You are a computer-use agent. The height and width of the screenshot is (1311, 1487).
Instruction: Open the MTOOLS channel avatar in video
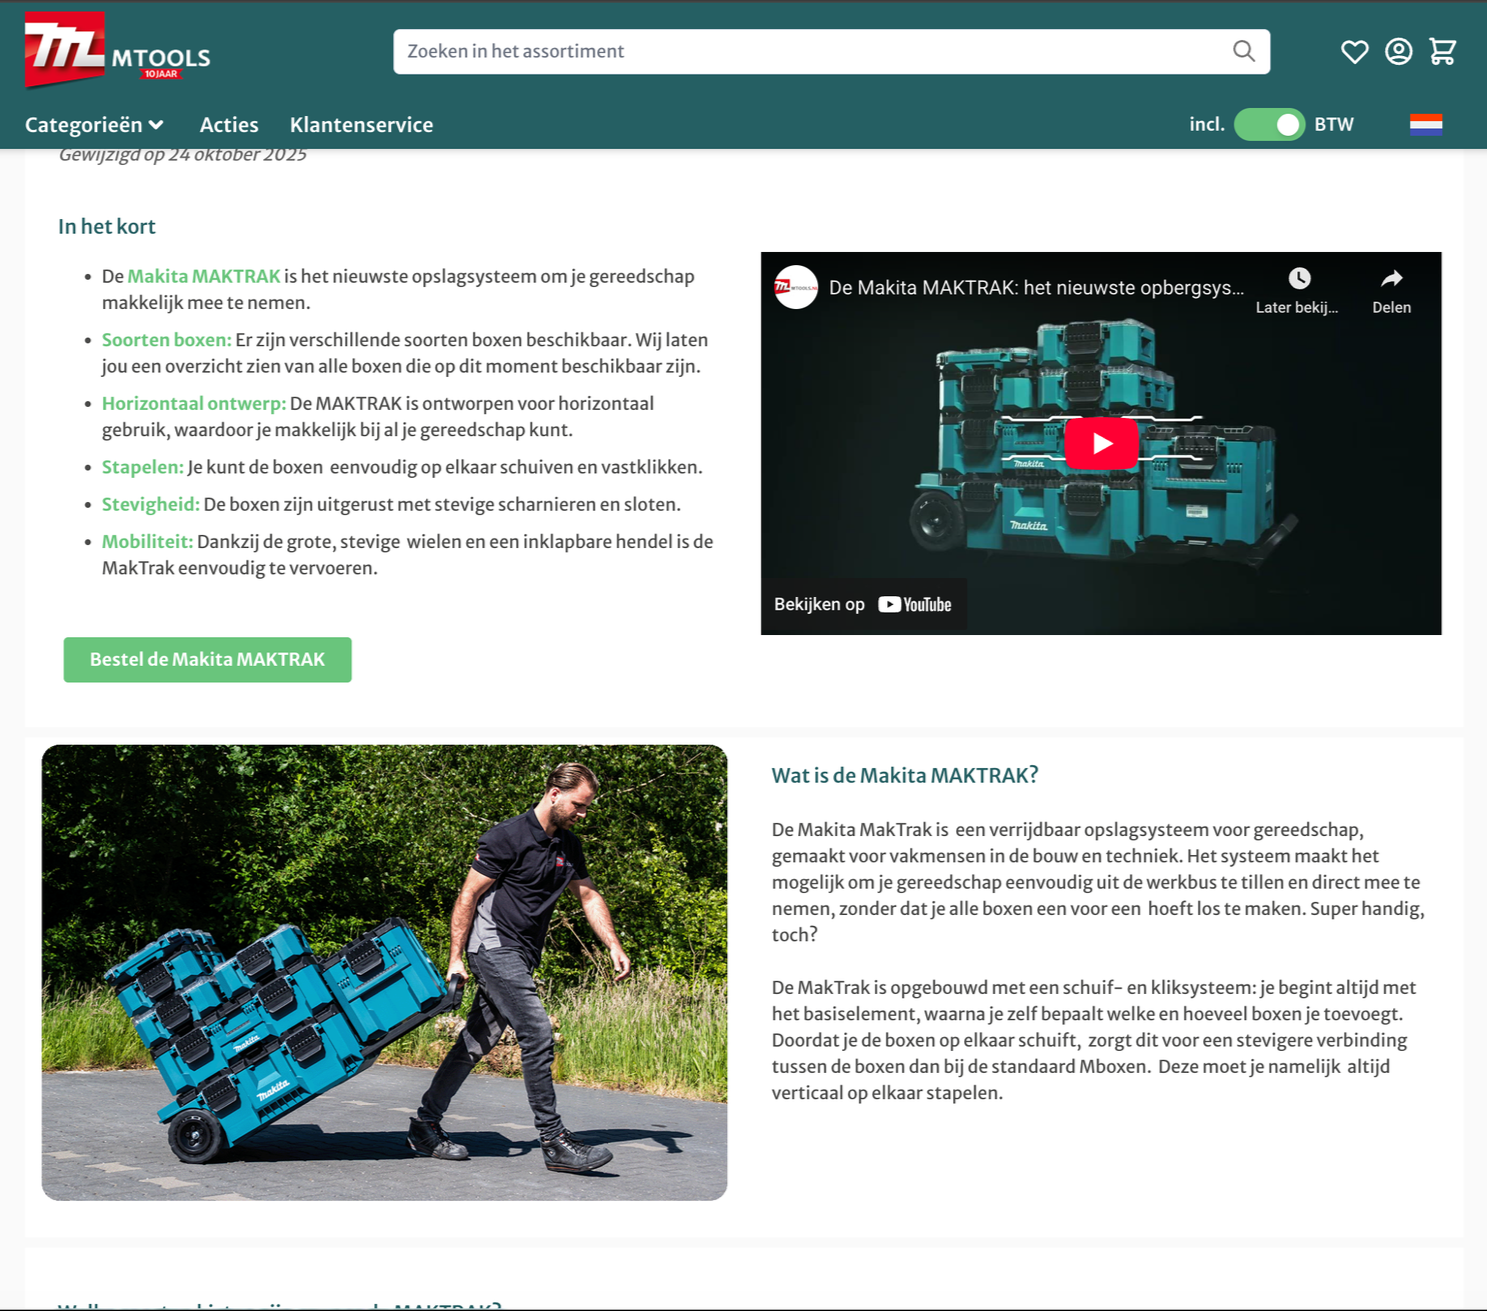click(x=796, y=287)
